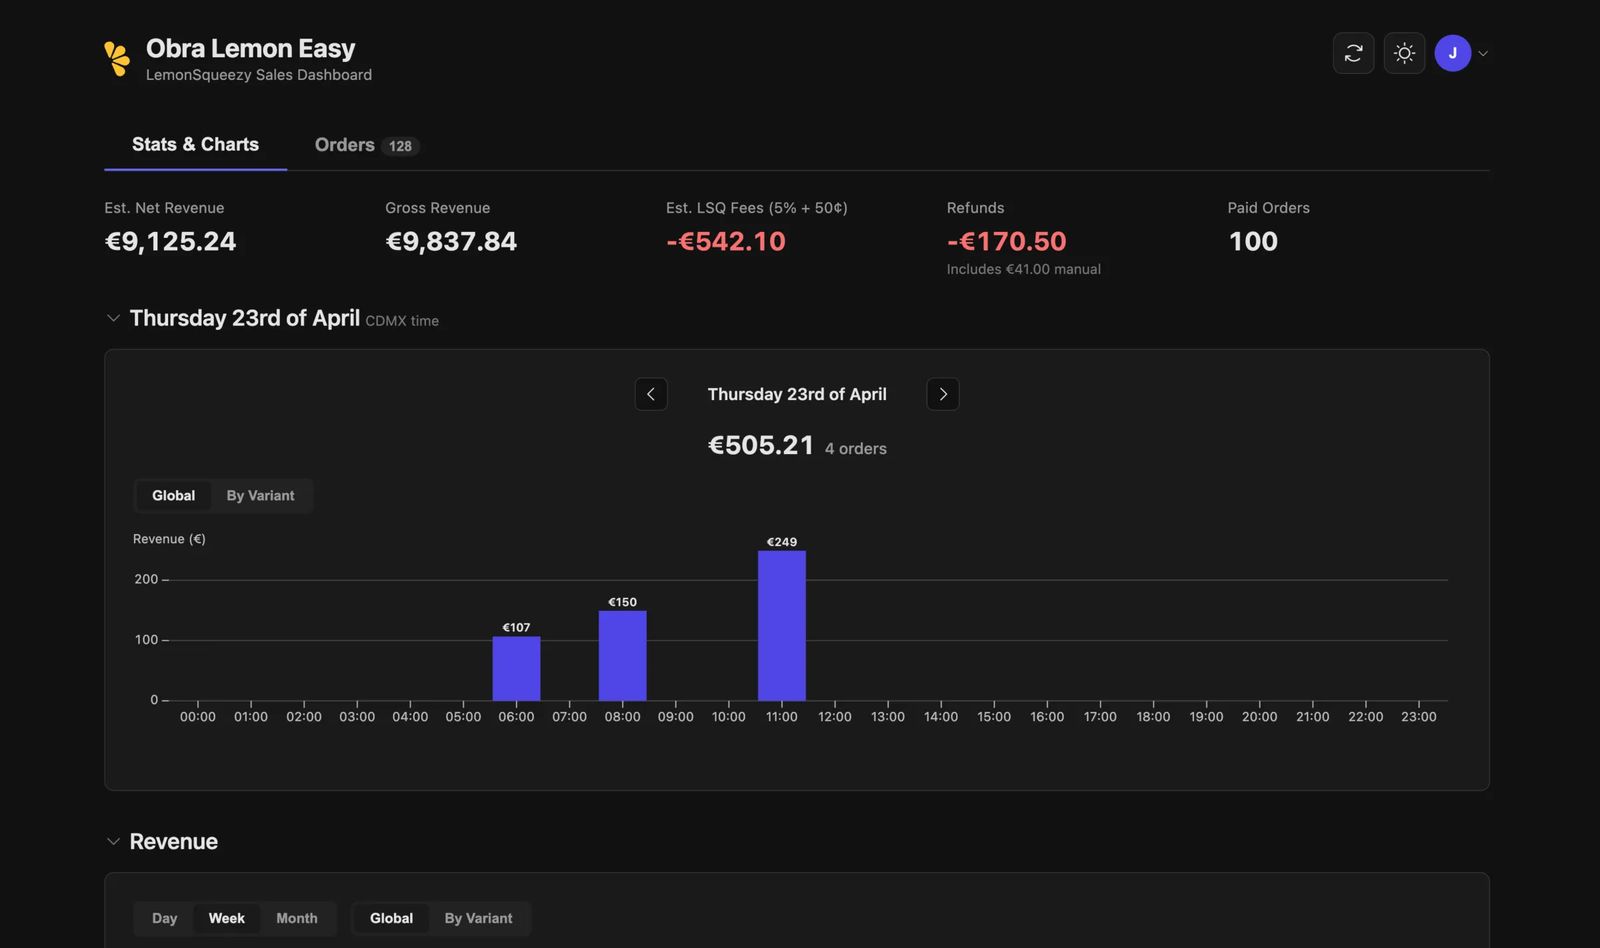Click the Paid Orders value 100
The height and width of the screenshot is (948, 1600).
pyautogui.click(x=1253, y=242)
